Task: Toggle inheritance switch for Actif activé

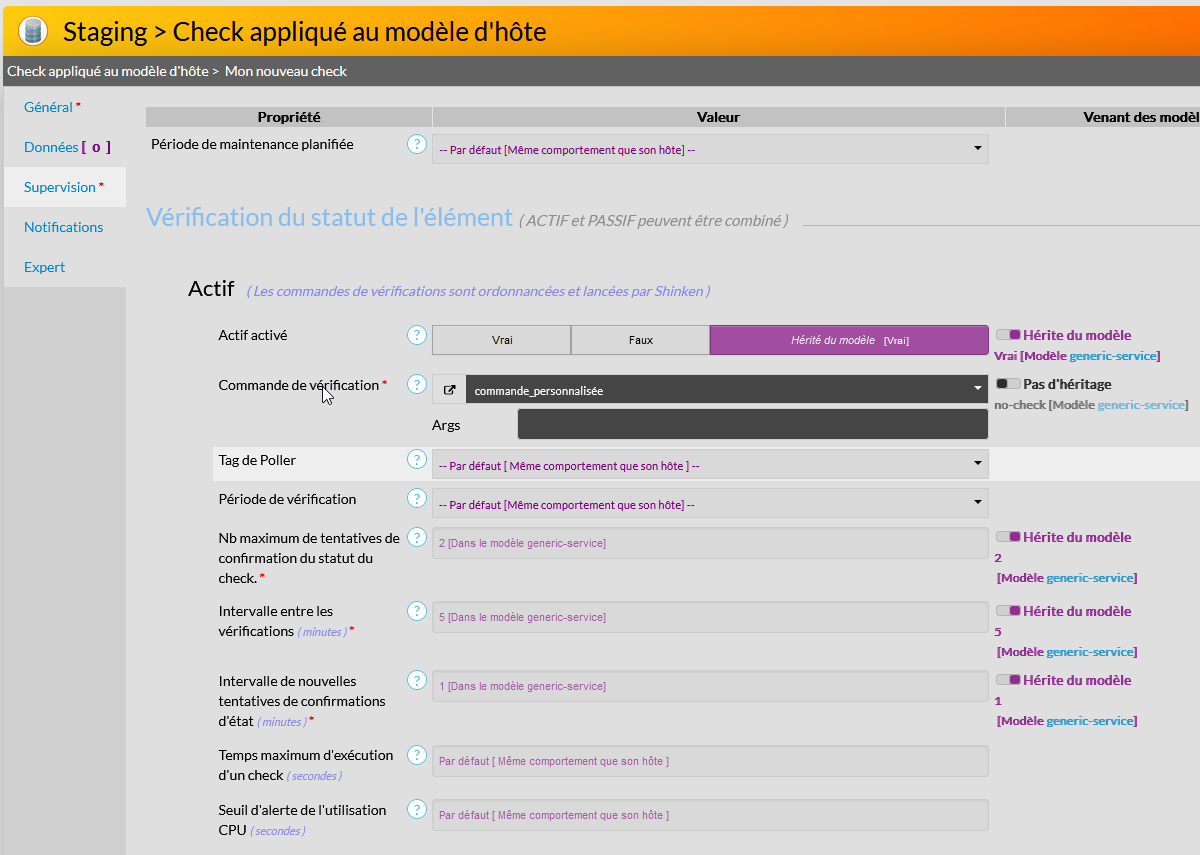Action: (x=1008, y=335)
